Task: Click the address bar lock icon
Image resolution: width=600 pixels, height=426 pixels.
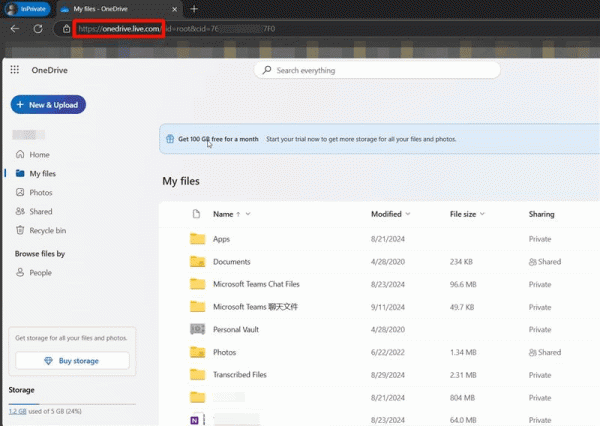Action: click(66, 29)
